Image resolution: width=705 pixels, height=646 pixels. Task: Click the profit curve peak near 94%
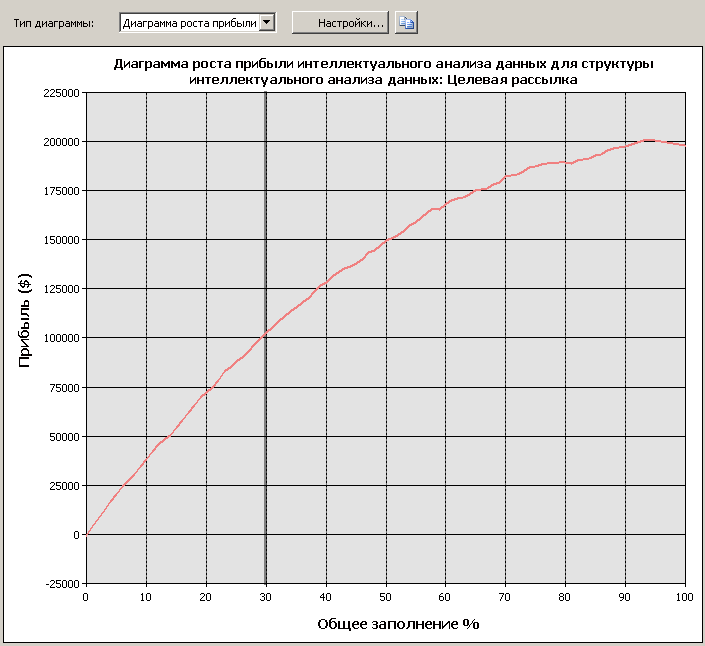coord(649,140)
